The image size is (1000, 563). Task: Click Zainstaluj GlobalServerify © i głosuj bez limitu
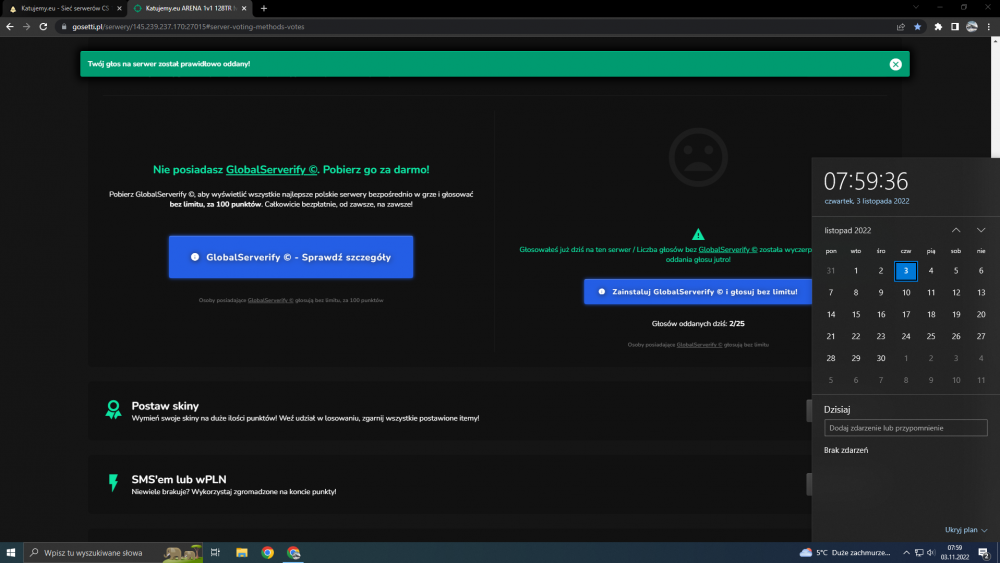point(698,291)
